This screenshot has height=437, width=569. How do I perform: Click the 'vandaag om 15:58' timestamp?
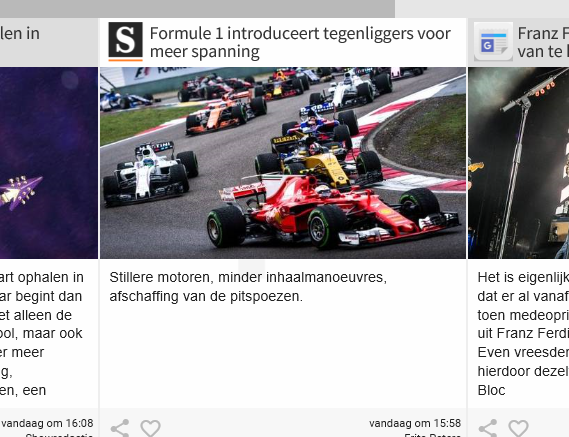415,423
